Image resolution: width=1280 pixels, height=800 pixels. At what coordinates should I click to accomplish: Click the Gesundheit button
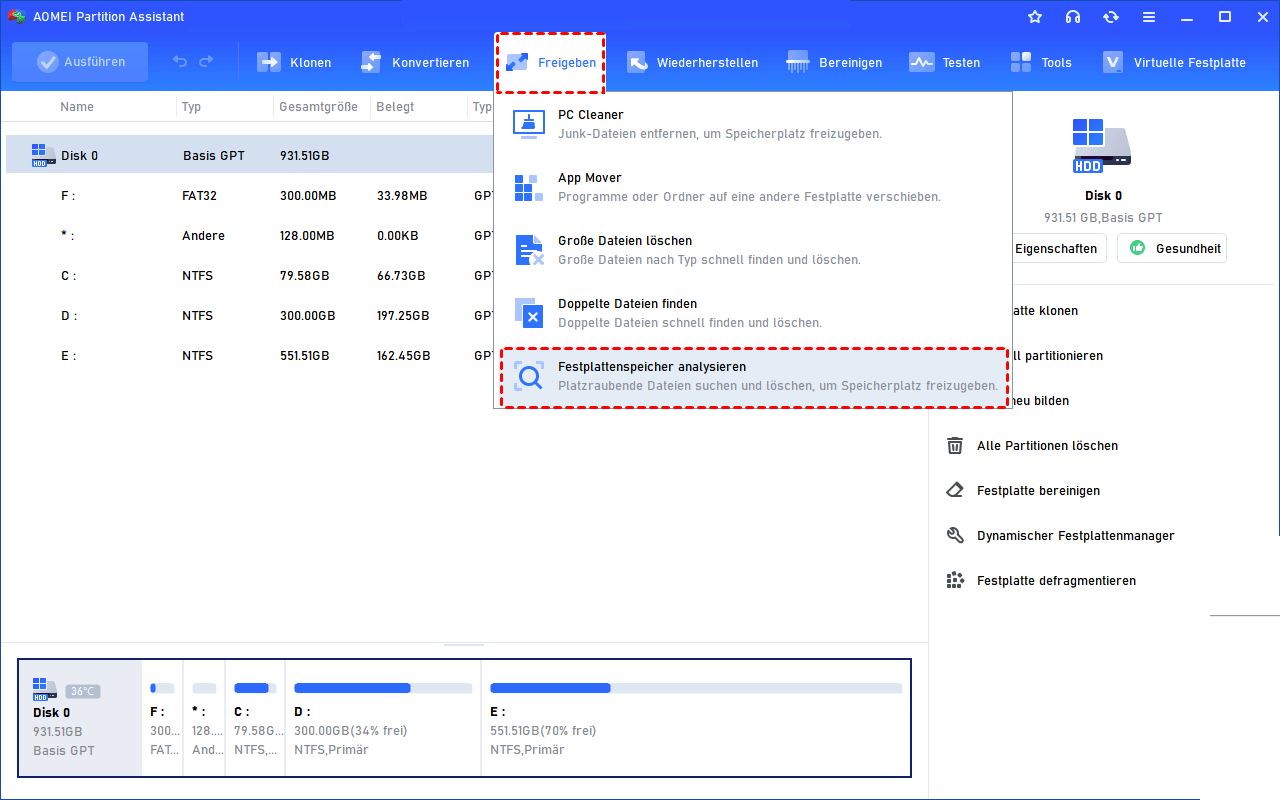1172,249
